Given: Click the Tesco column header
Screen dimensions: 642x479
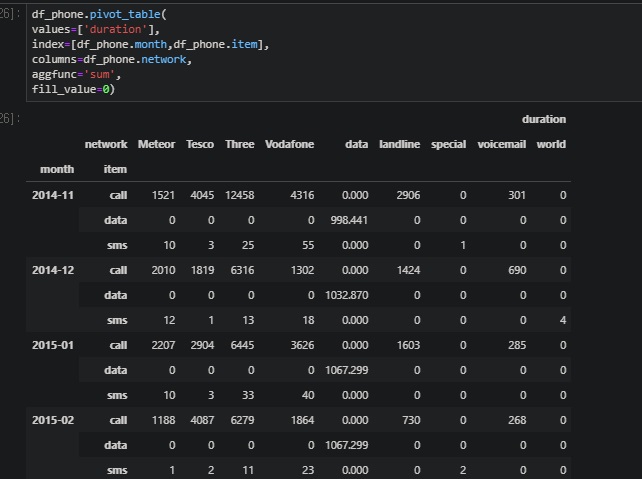Looking at the screenshot, I should [200, 145].
